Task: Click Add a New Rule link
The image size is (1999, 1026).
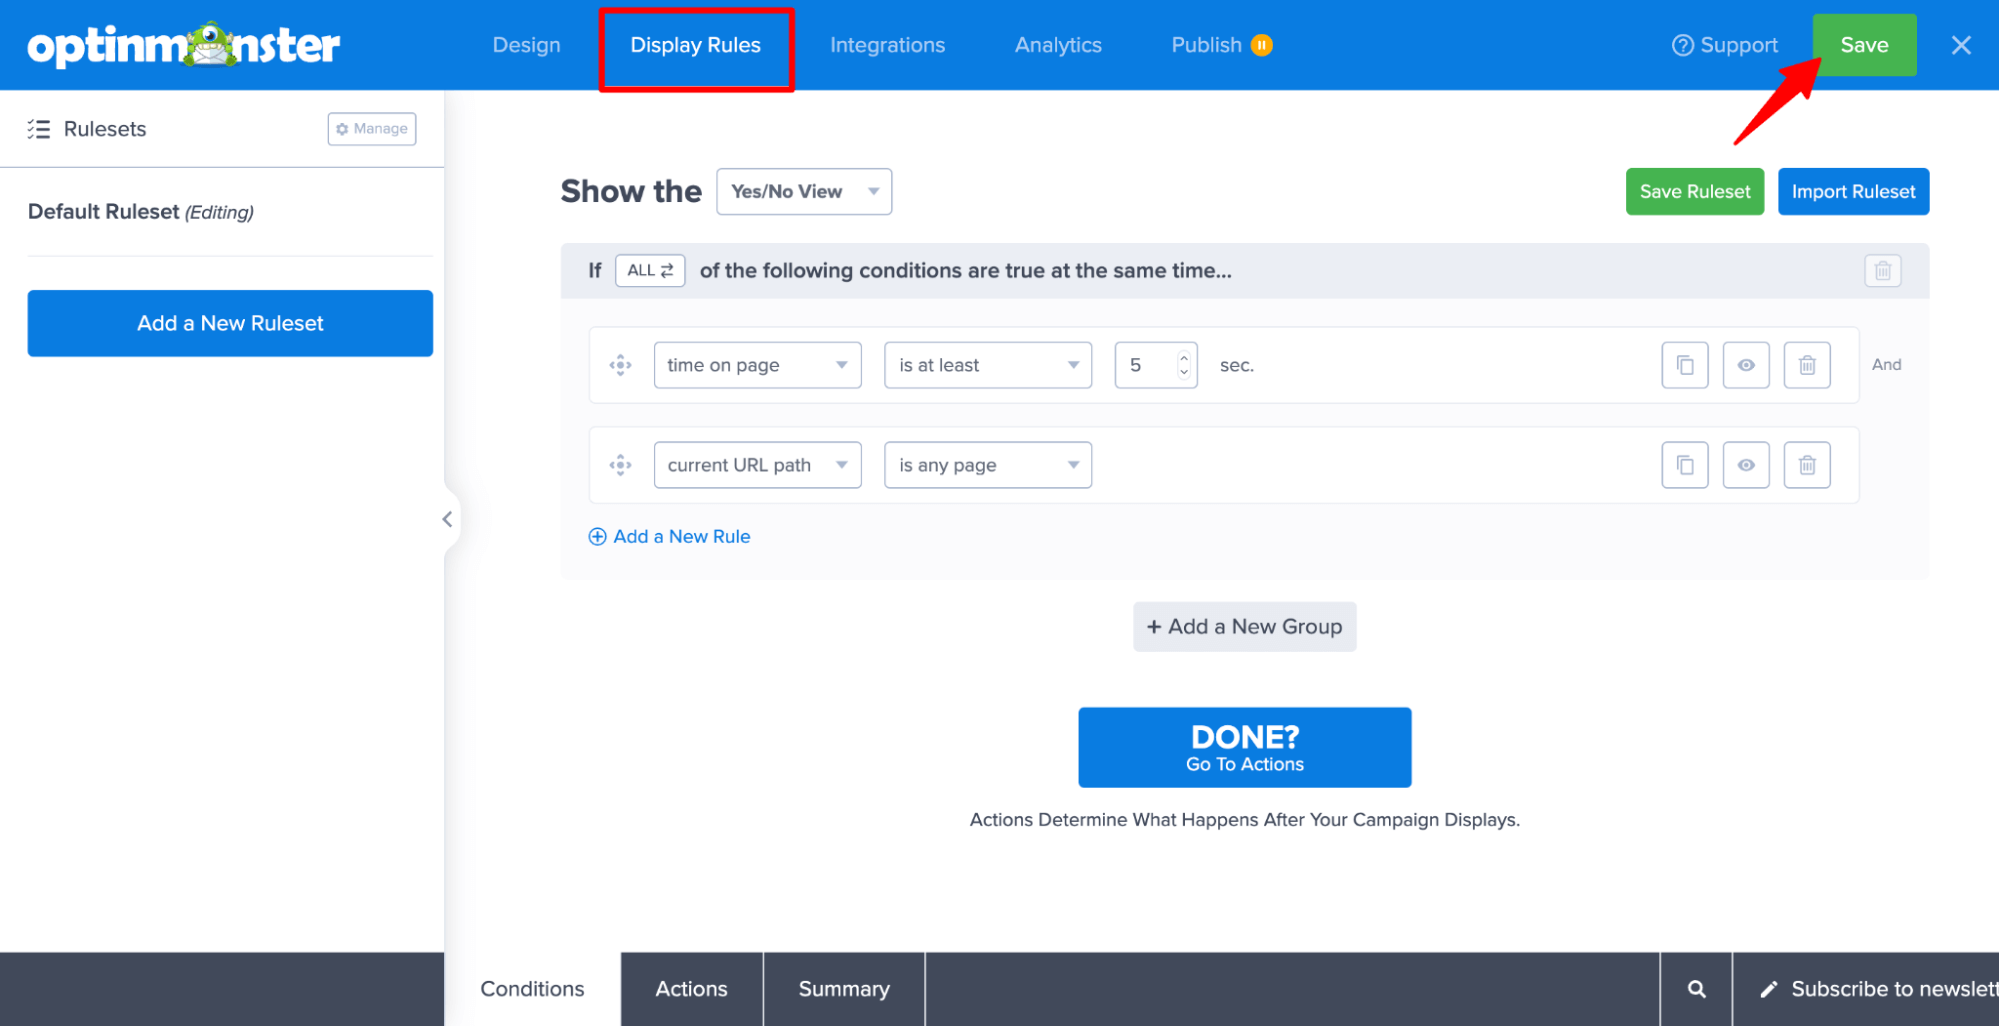Action: pyautogui.click(x=669, y=536)
